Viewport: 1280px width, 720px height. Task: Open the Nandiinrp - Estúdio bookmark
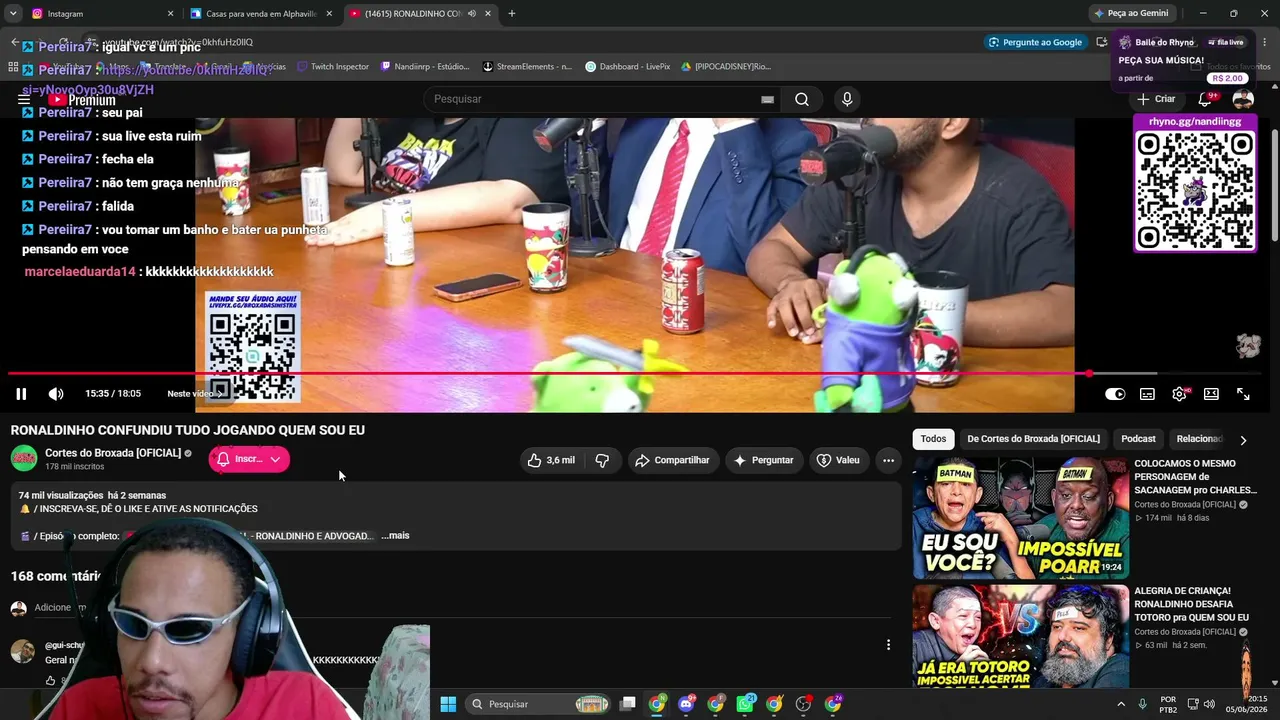pos(425,67)
